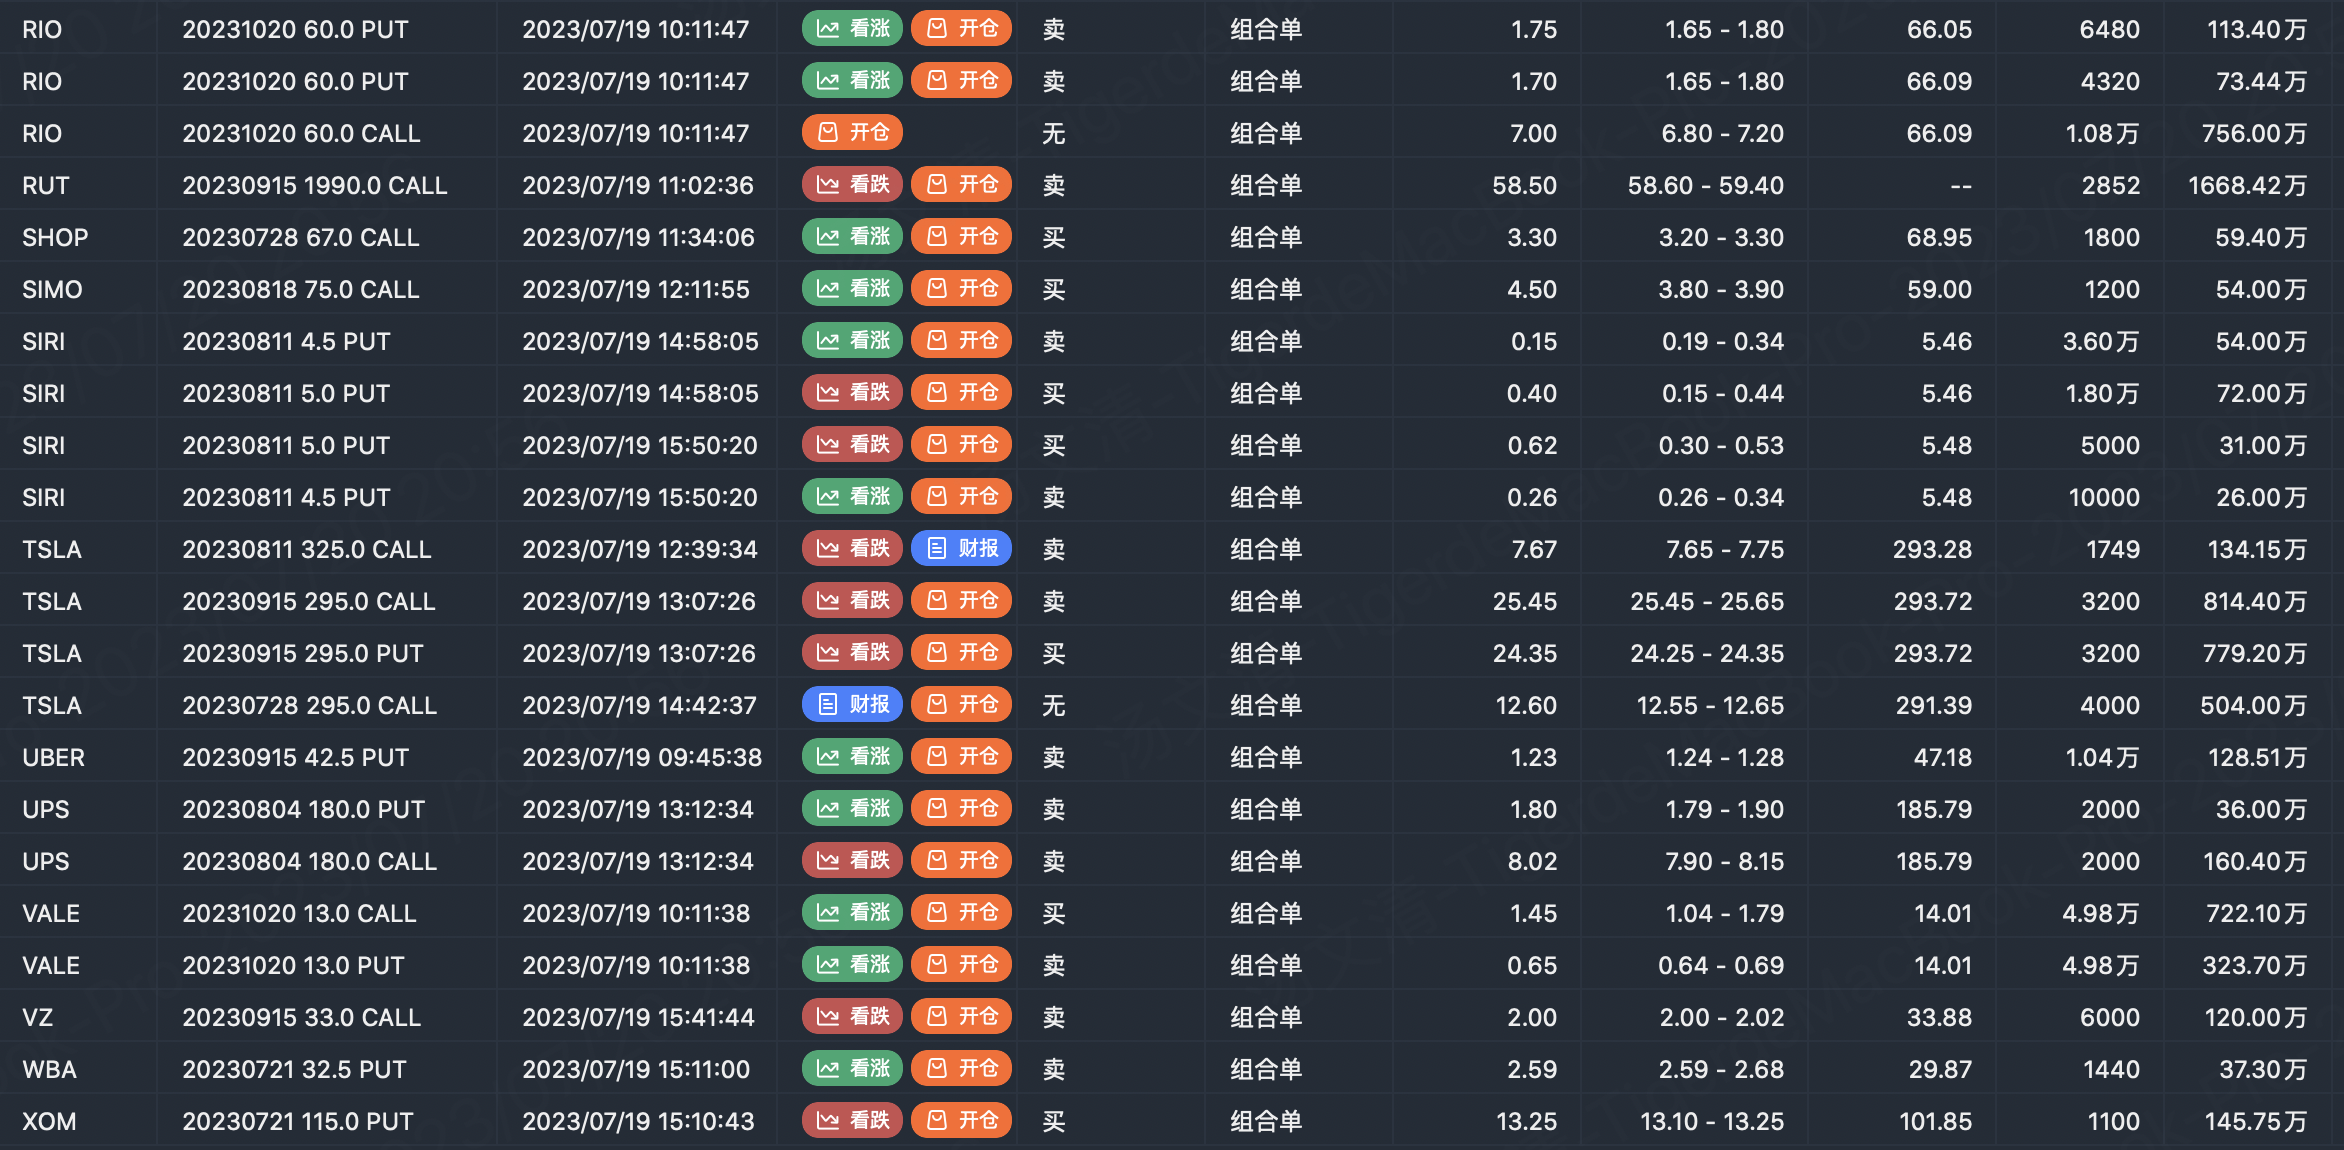Image resolution: width=2344 pixels, height=1150 pixels.
Task: Click the 看跌 tag in VZ row
Action: pos(852,1017)
